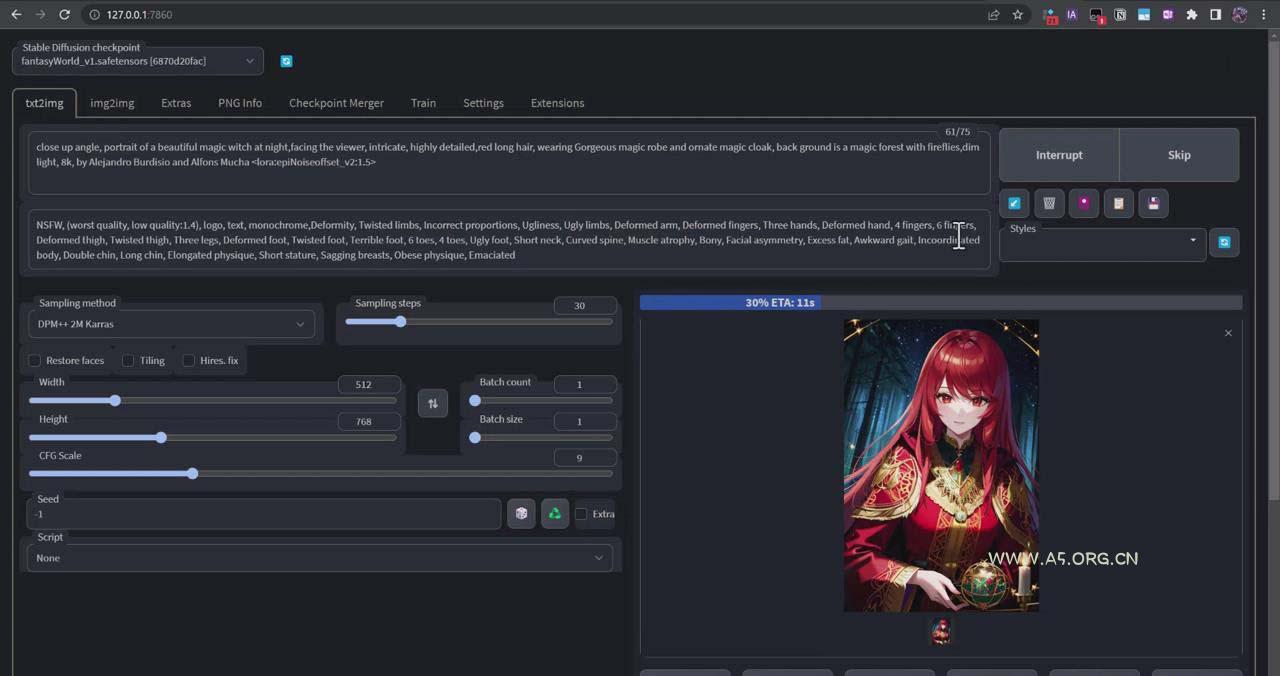This screenshot has width=1280, height=676.
Task: Click the small generated image thumbnail
Action: point(941,631)
